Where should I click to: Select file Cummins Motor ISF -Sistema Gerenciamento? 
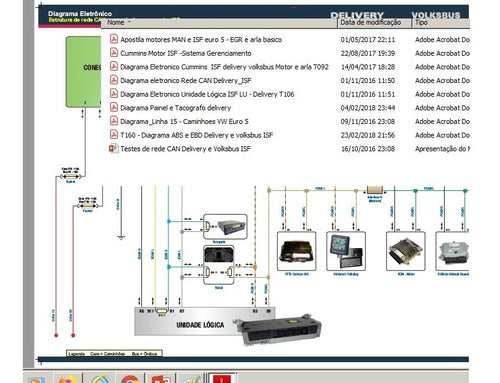186,53
